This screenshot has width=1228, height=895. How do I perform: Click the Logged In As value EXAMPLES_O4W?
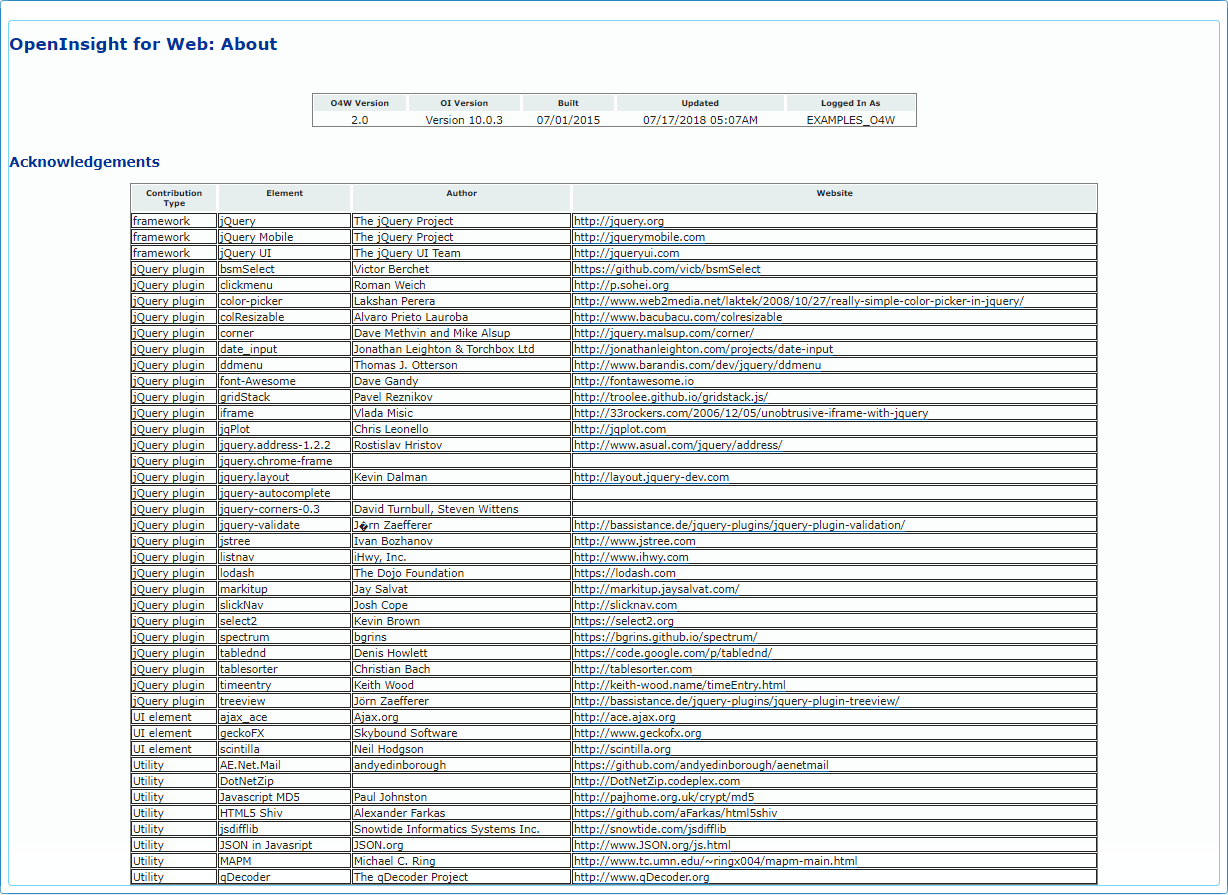850,120
